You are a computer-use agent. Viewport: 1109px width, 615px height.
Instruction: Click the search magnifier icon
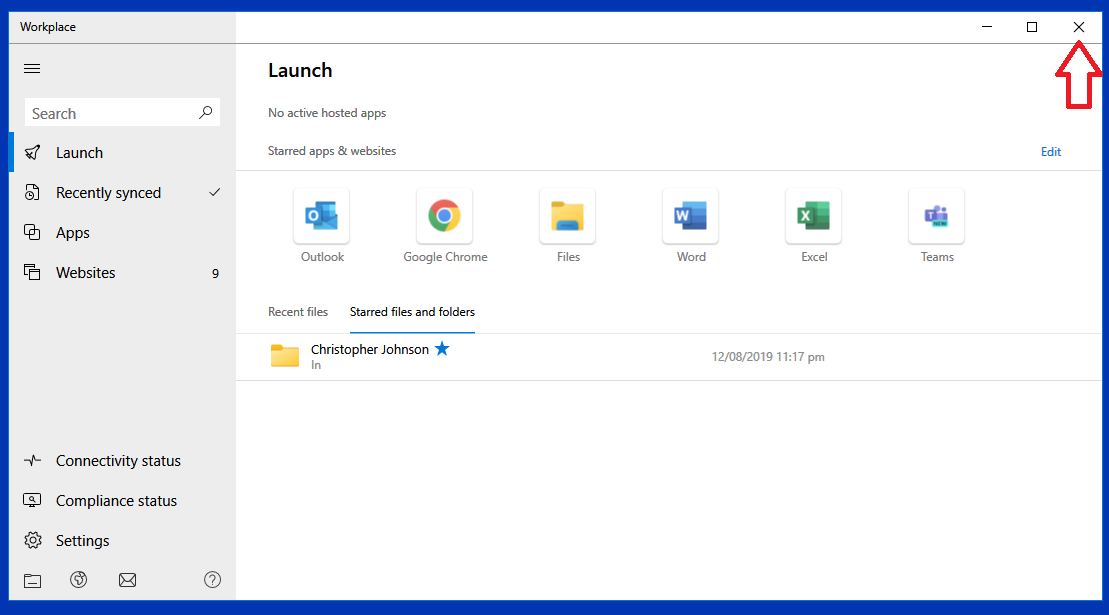(205, 112)
